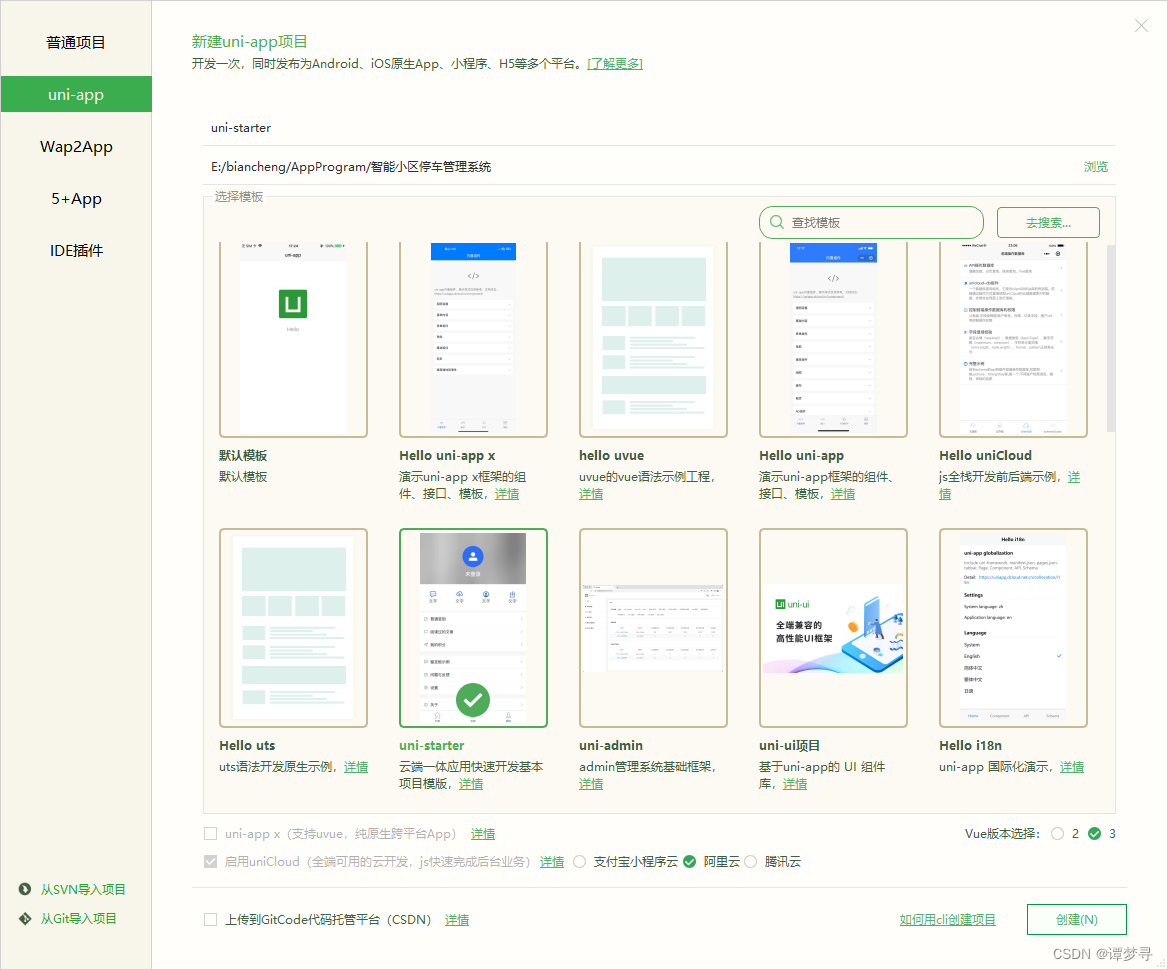Open 详情 link beside uni-app x option
The height and width of the screenshot is (970, 1168).
[x=483, y=834]
